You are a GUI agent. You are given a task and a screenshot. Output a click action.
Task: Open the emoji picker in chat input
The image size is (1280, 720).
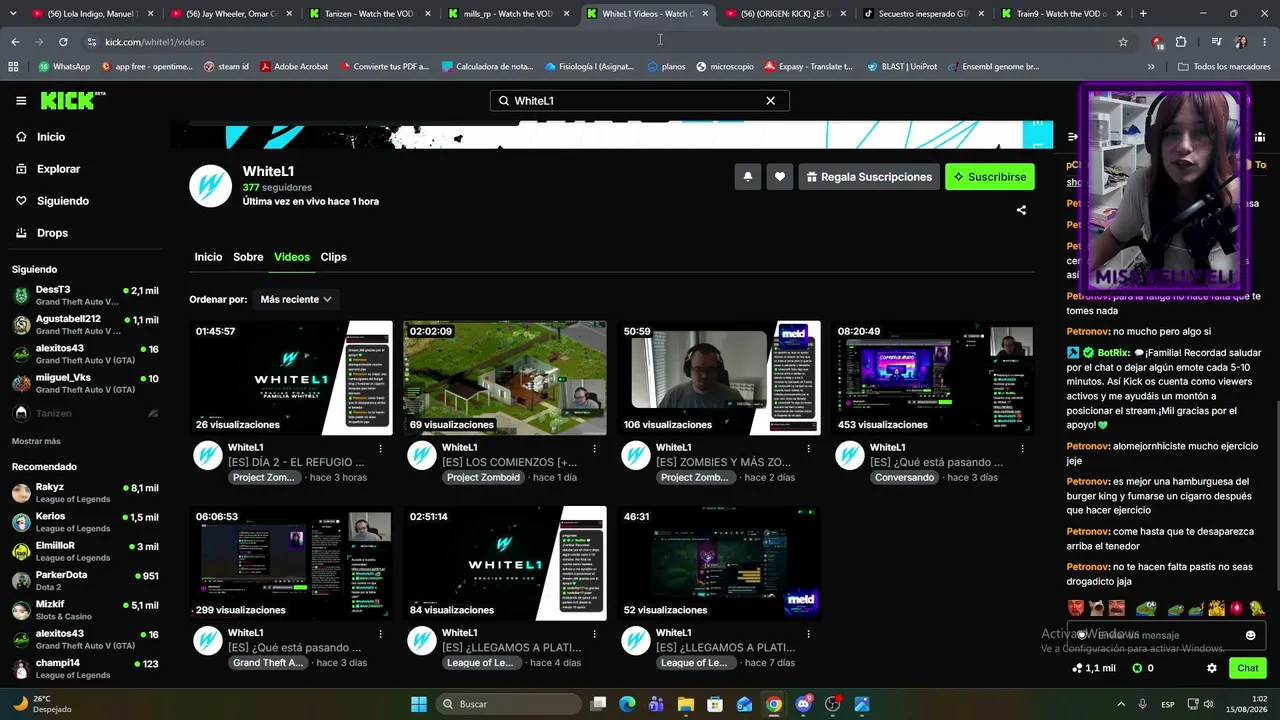(x=1250, y=635)
